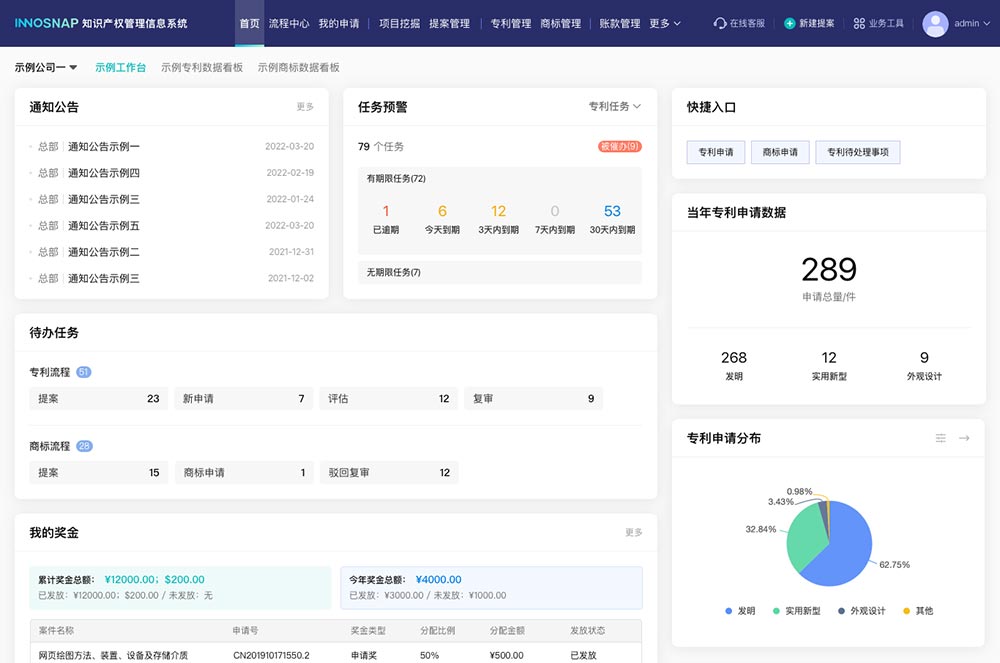
Task: Toggle 发明 legend item in pie chart
Action: [x=739, y=610]
